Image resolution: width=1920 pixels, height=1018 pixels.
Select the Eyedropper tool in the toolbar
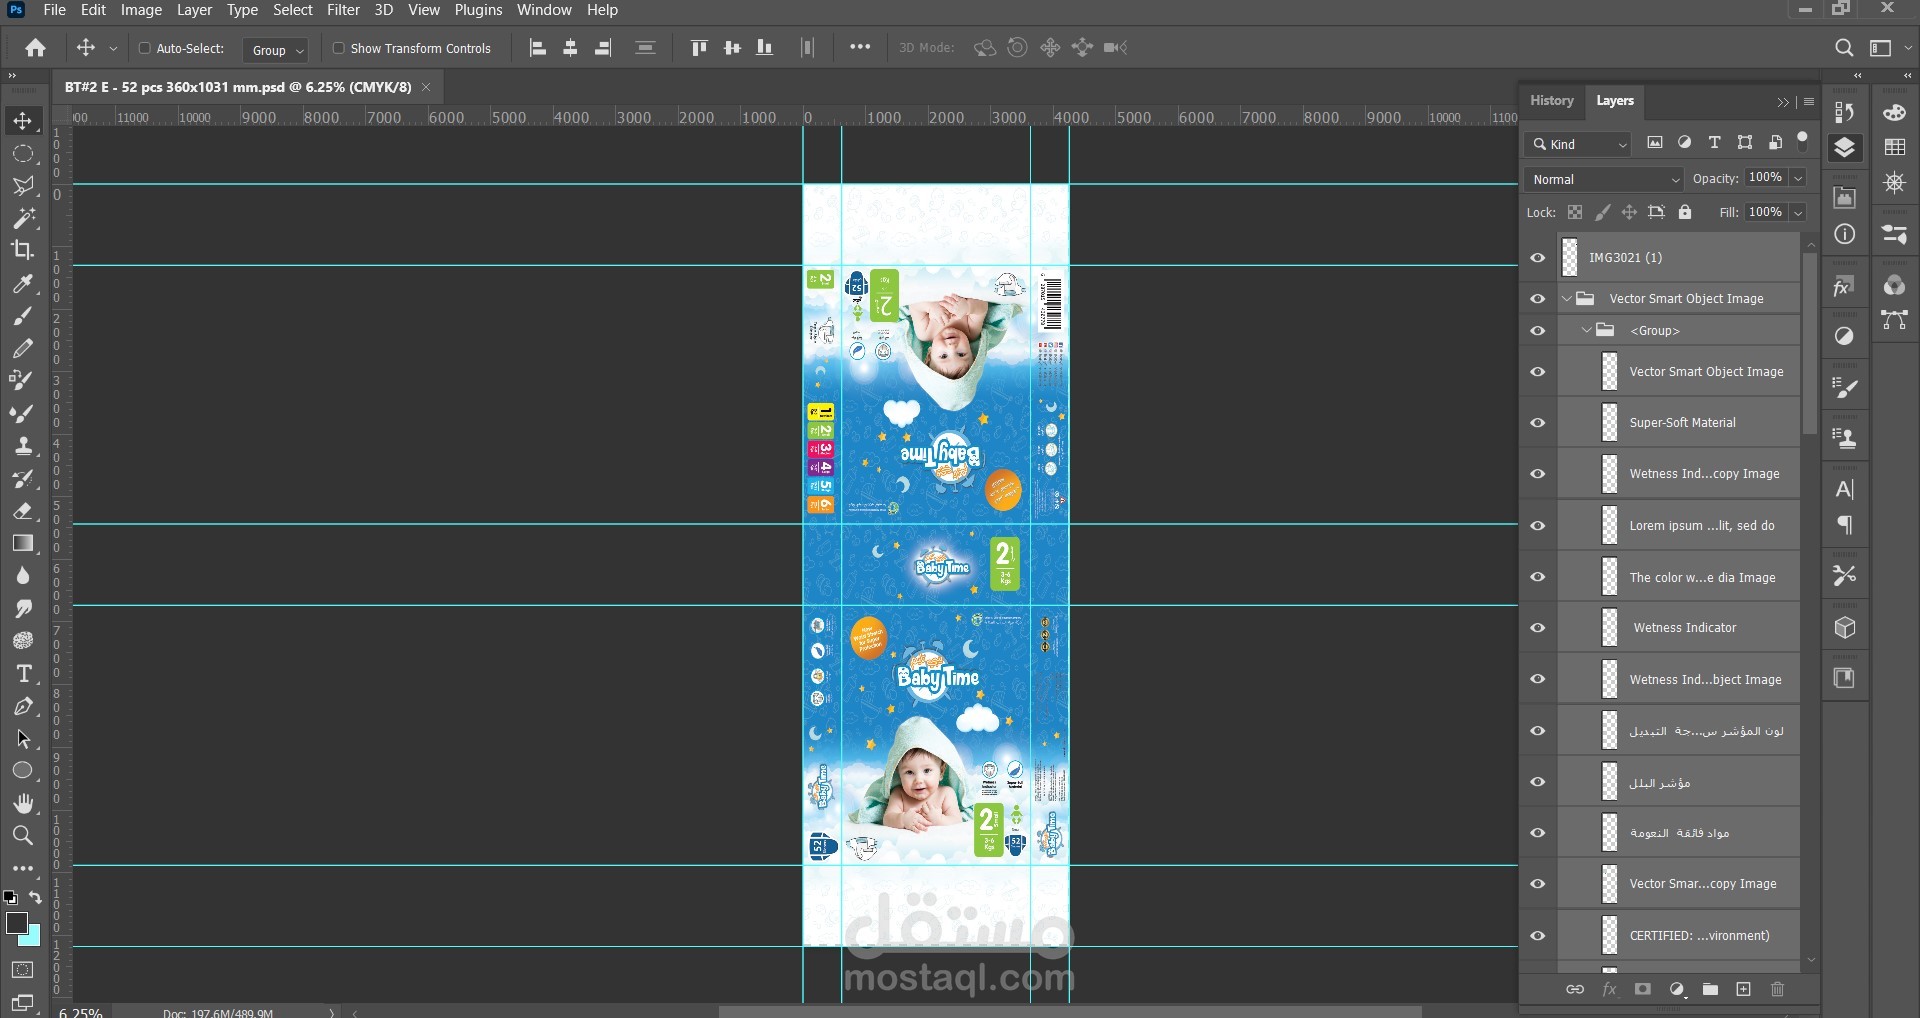pyautogui.click(x=22, y=284)
